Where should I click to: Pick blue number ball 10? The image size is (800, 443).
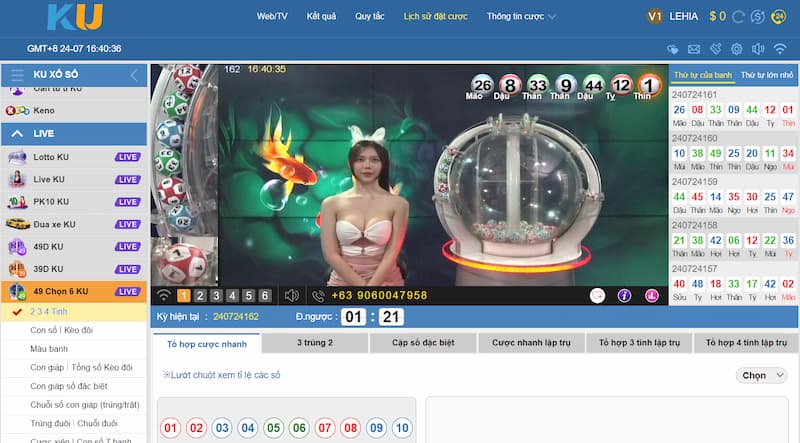click(402, 428)
